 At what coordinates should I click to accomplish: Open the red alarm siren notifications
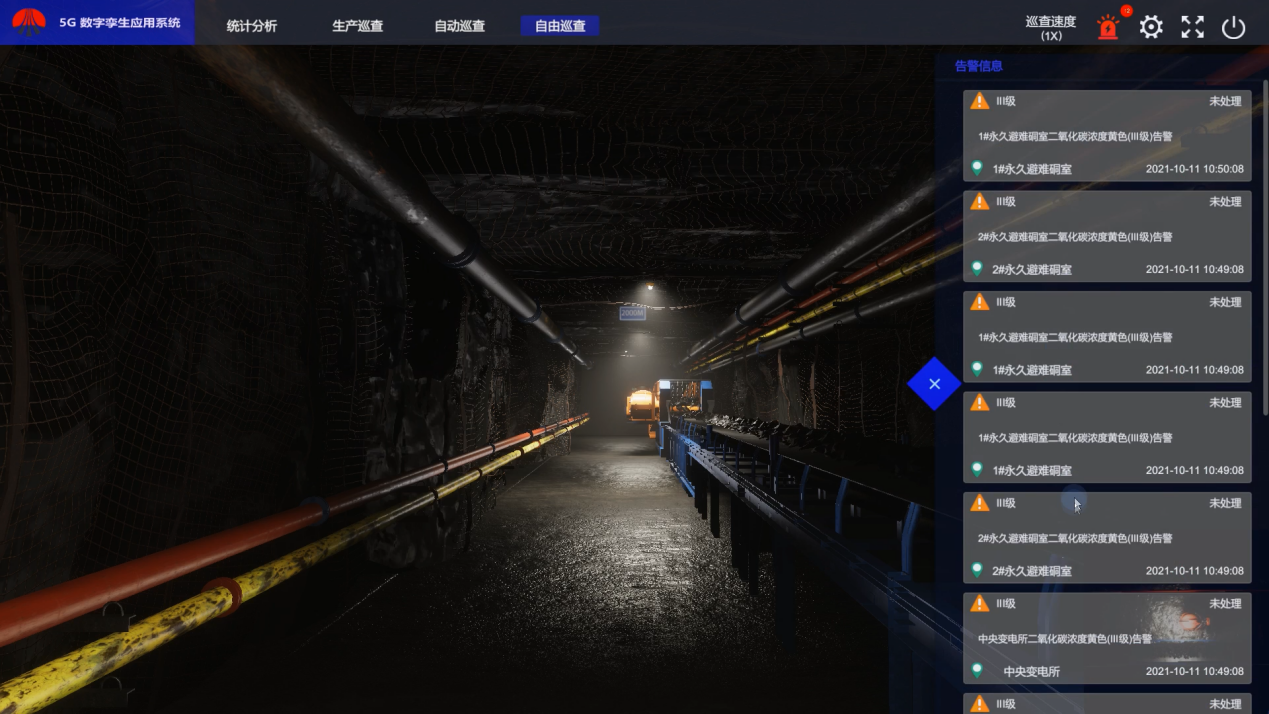coord(1108,27)
